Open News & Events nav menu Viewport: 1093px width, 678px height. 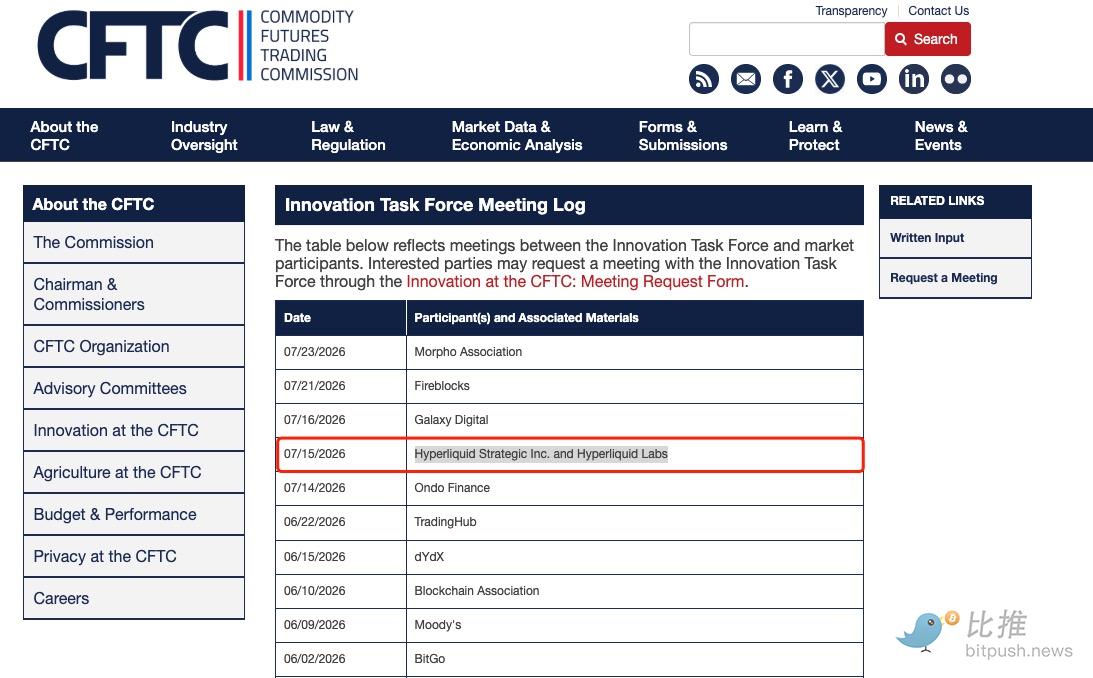coord(940,136)
